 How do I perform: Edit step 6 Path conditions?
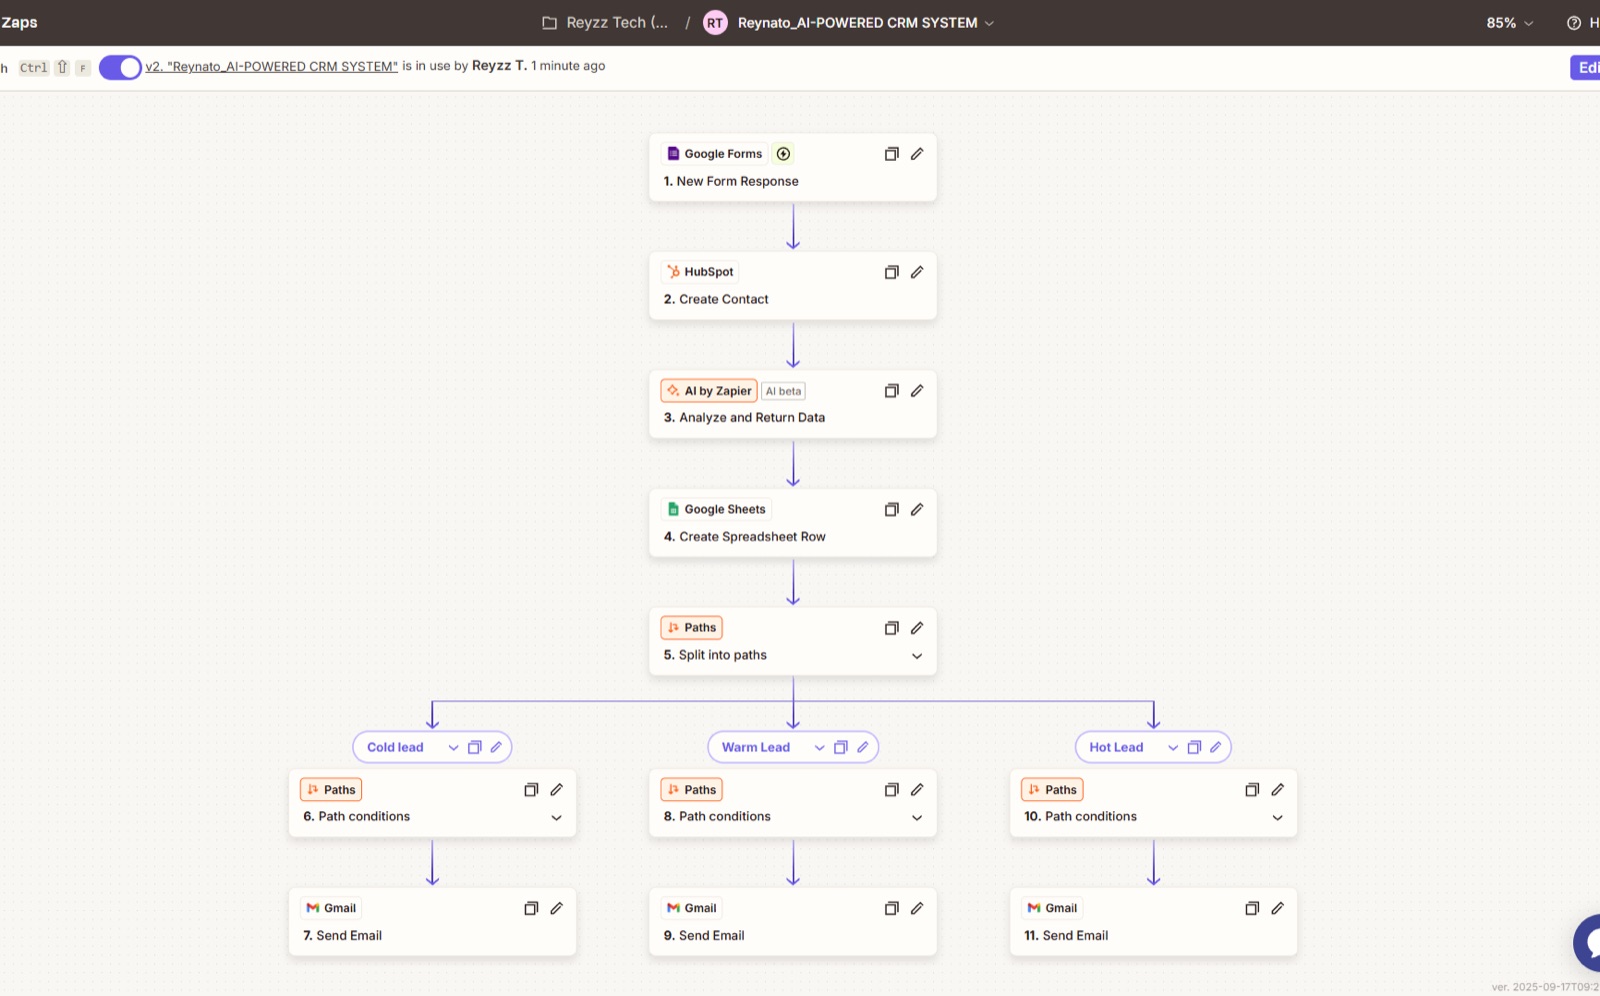[557, 790]
